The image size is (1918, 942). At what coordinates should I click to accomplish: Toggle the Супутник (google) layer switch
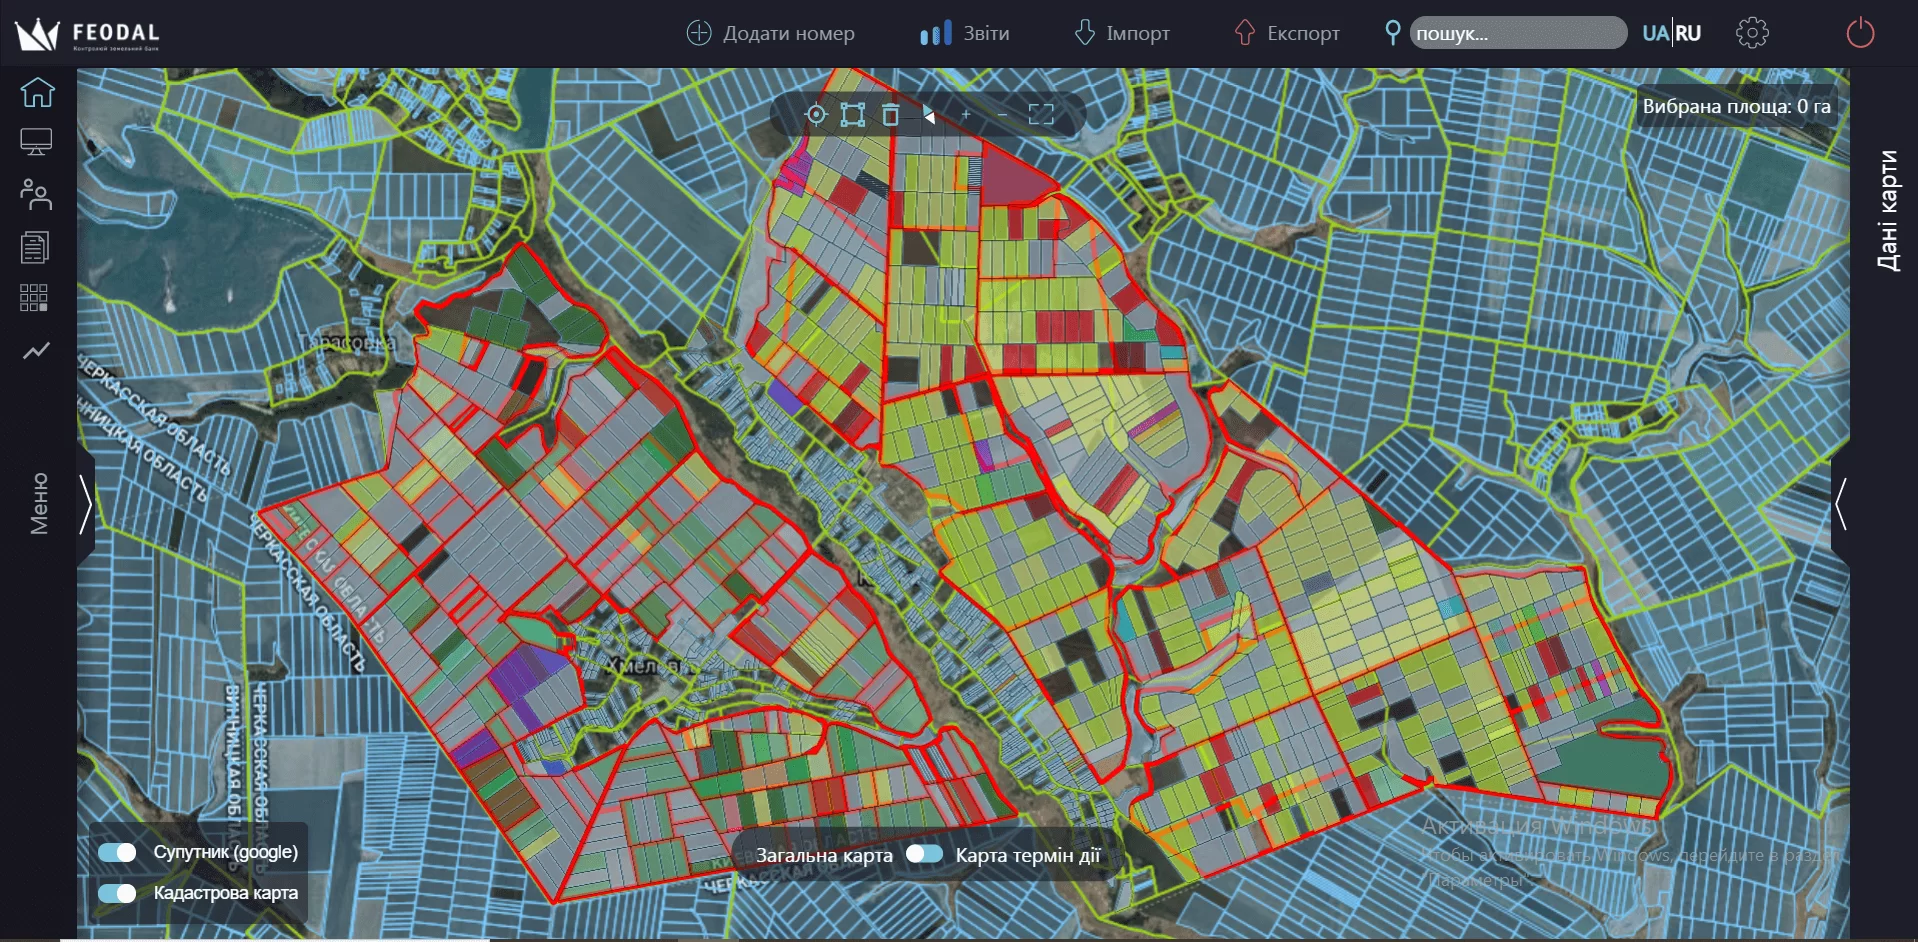pyautogui.click(x=117, y=852)
